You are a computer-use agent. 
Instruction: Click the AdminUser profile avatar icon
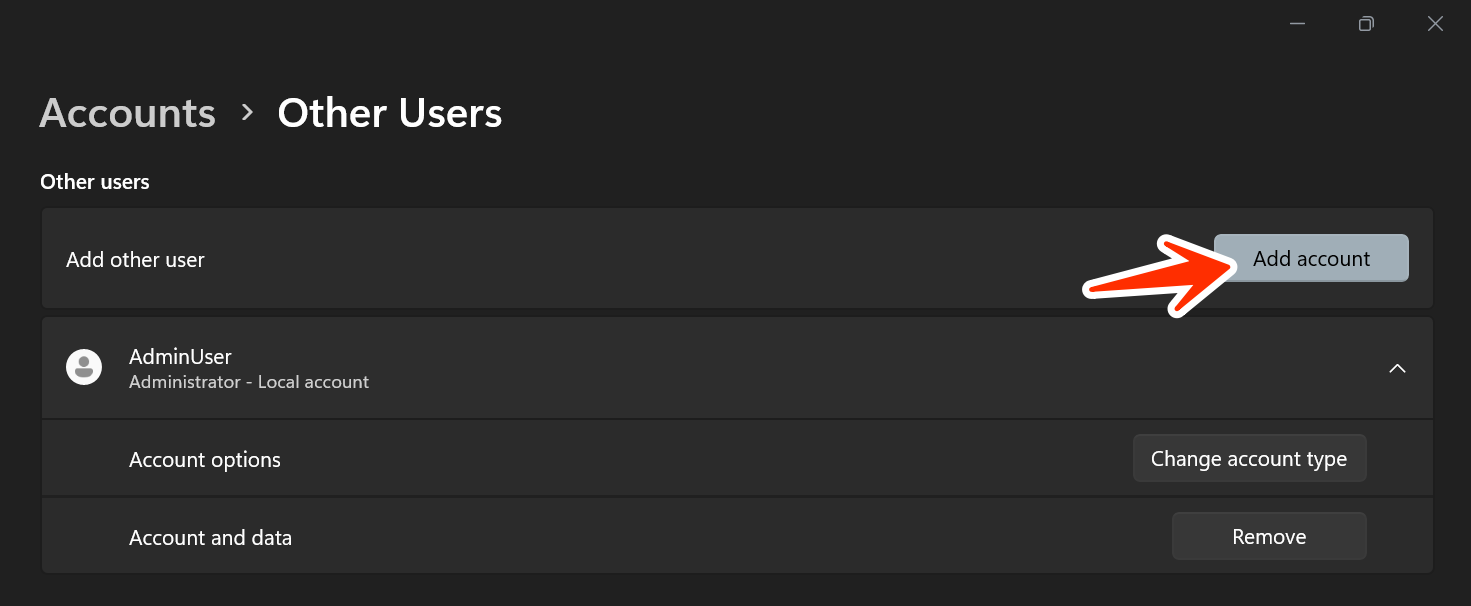[x=84, y=367]
